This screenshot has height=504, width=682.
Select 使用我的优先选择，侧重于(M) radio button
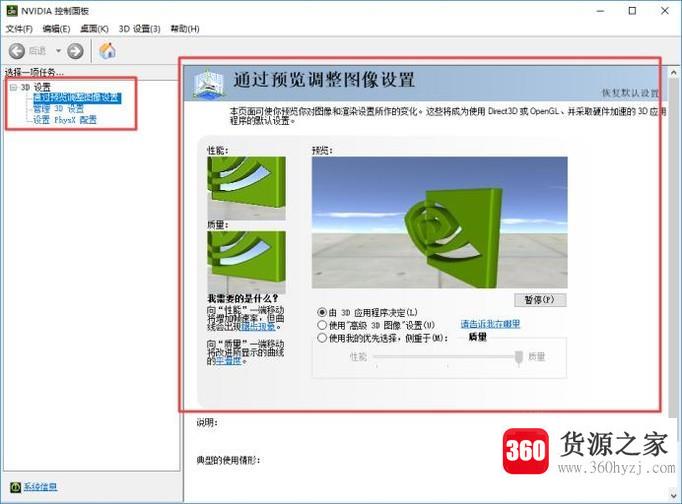tap(322, 337)
